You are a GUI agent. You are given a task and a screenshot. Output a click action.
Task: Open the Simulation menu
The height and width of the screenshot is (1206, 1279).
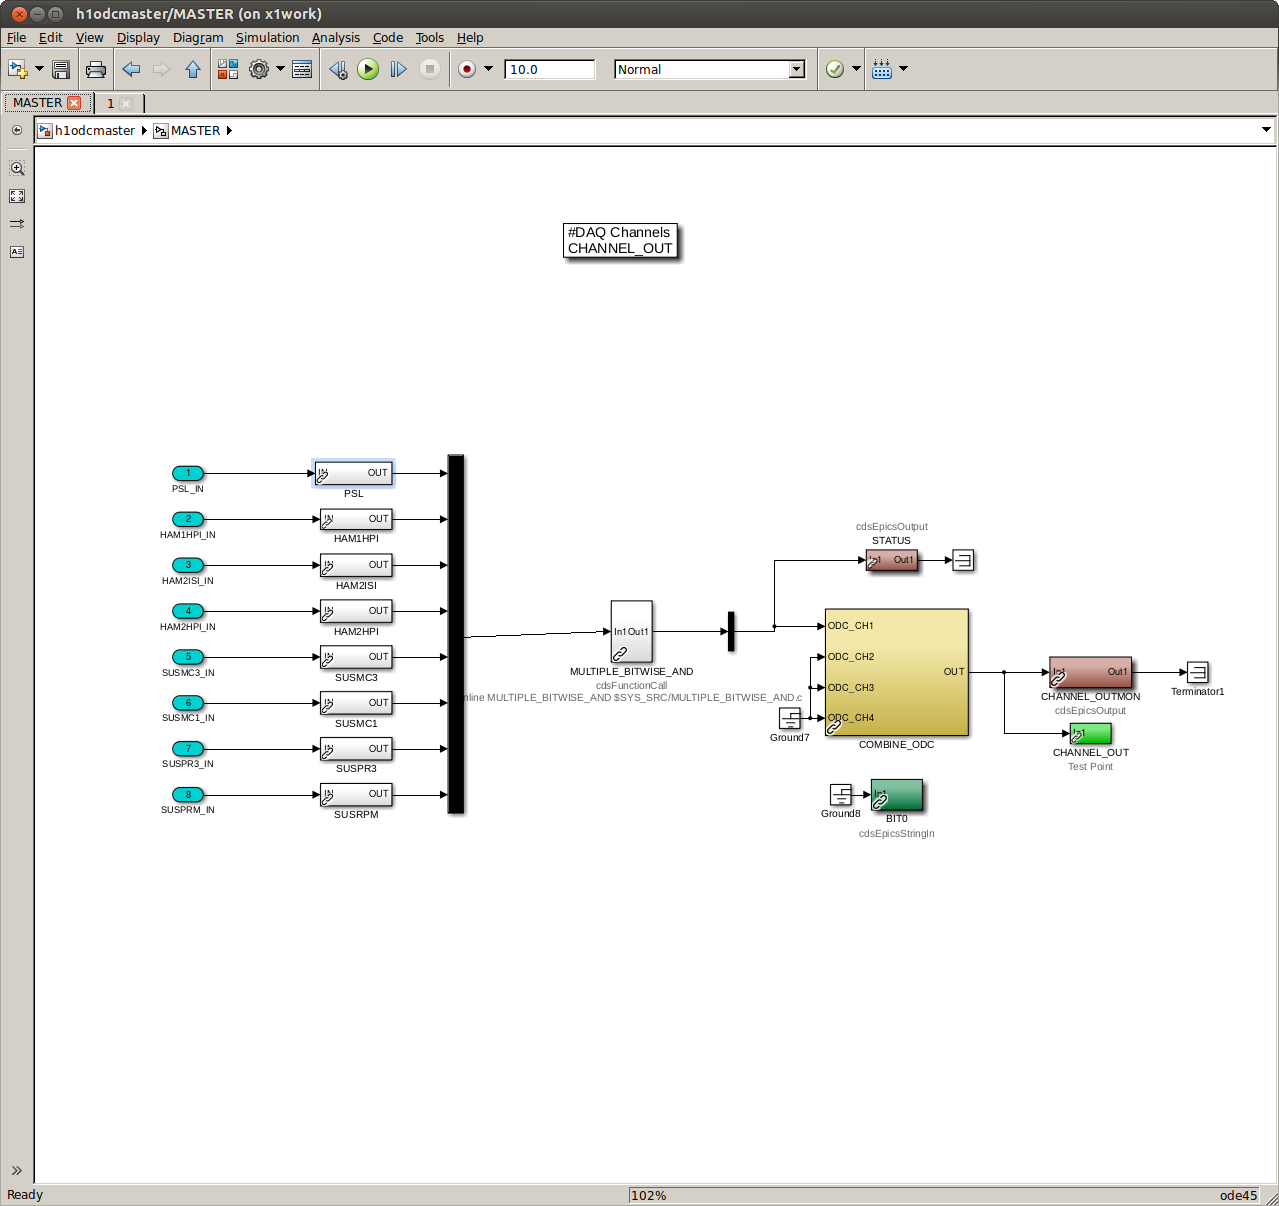[267, 38]
